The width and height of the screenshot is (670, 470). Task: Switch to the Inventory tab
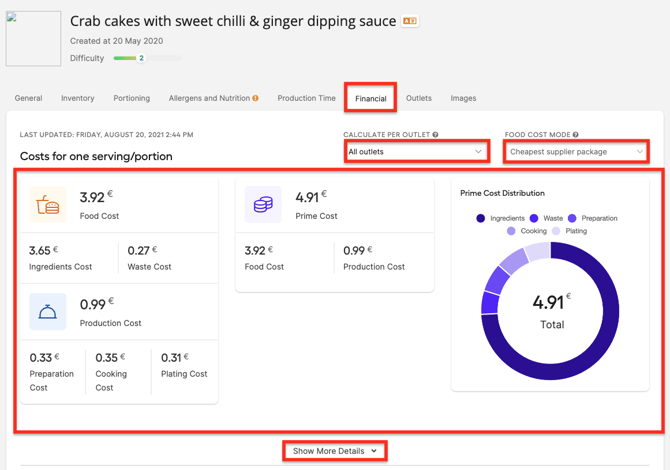(77, 98)
